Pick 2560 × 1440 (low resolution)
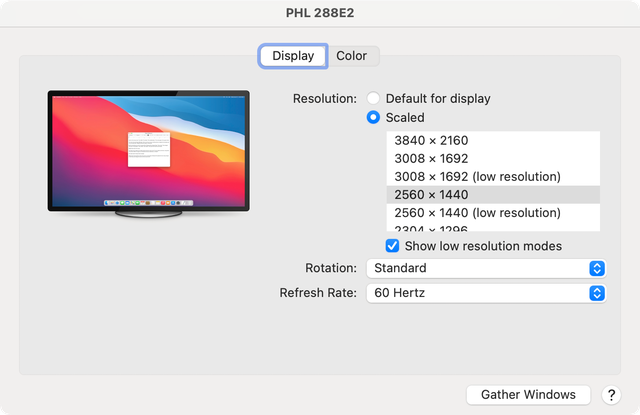The width and height of the screenshot is (640, 415). [x=493, y=213]
